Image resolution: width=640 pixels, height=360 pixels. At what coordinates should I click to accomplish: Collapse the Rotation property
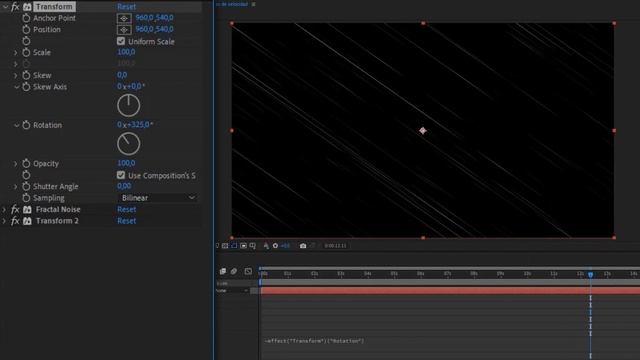coord(16,125)
